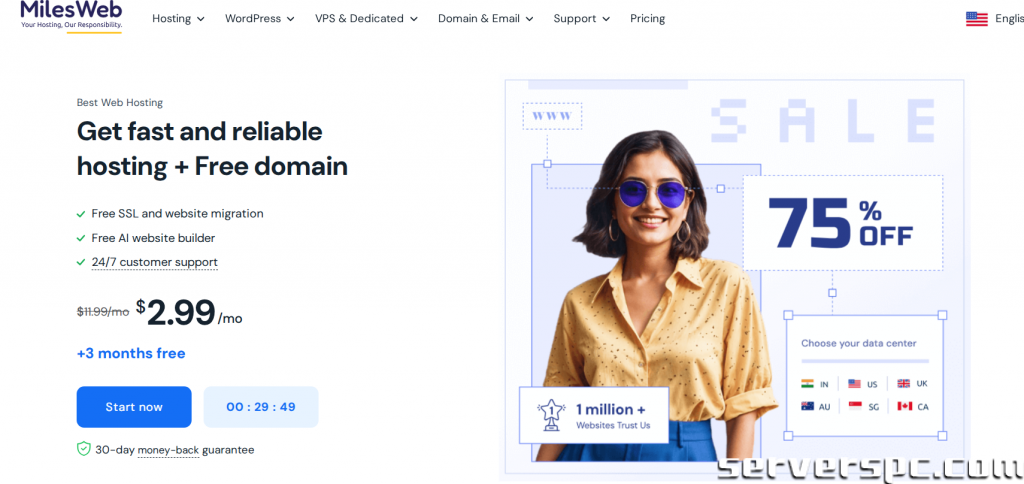Click the 24/7 customer support link
This screenshot has height=484, width=1024.
click(155, 263)
